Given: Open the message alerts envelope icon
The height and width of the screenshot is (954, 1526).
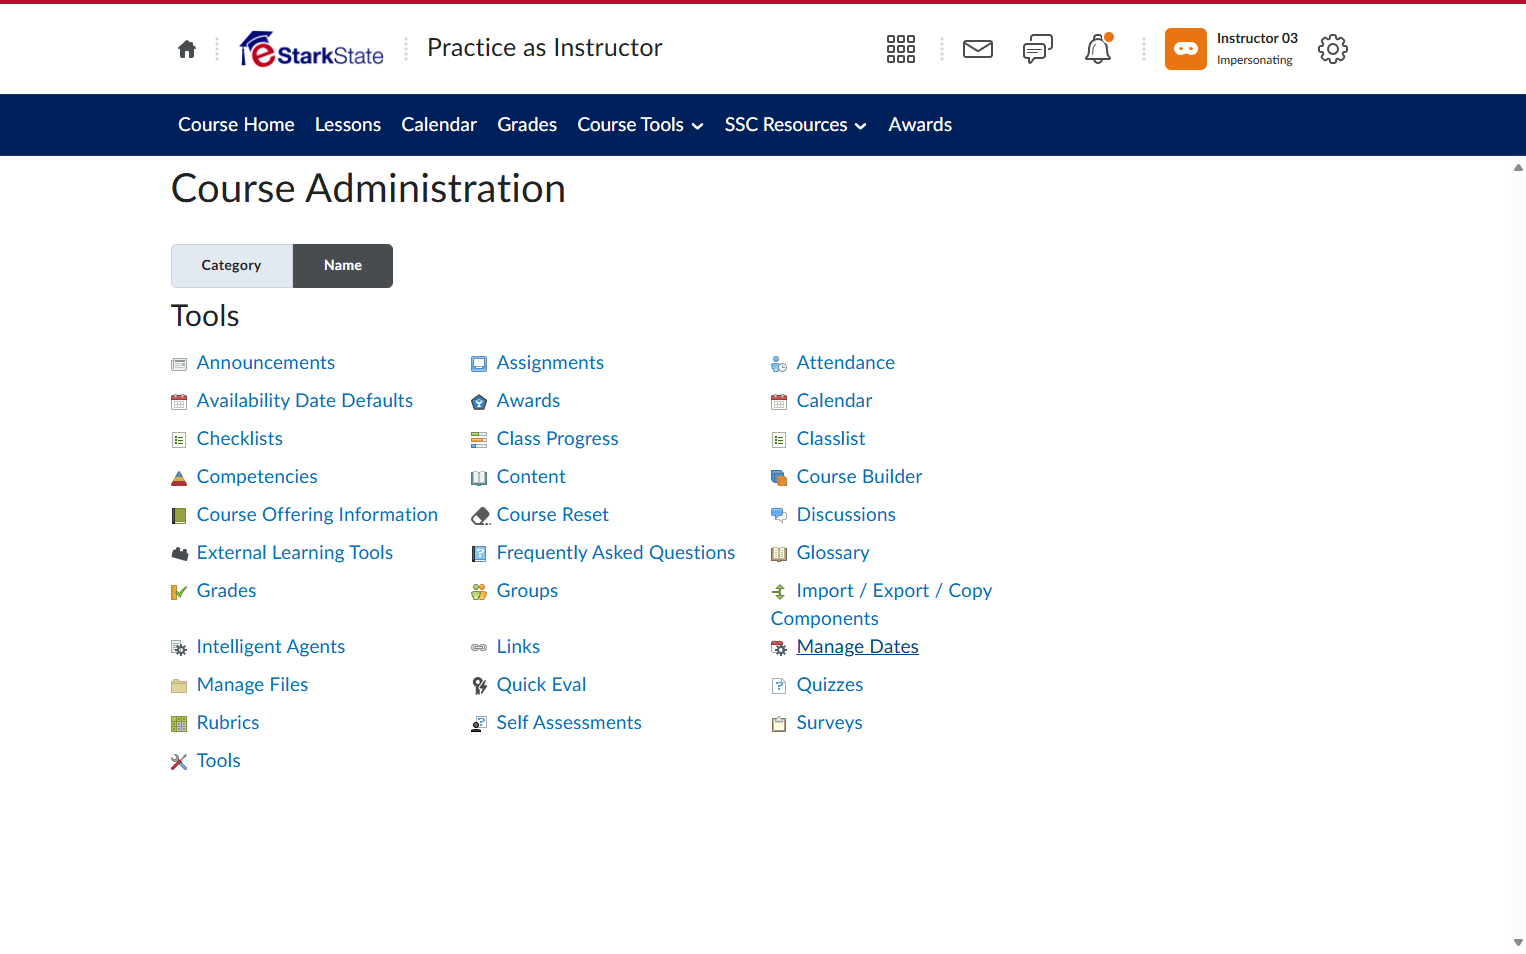Looking at the screenshot, I should tap(978, 49).
